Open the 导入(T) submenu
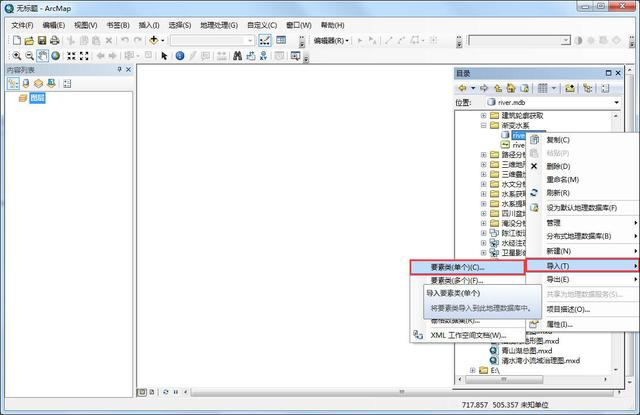The height and width of the screenshot is (415, 640). pos(582,266)
